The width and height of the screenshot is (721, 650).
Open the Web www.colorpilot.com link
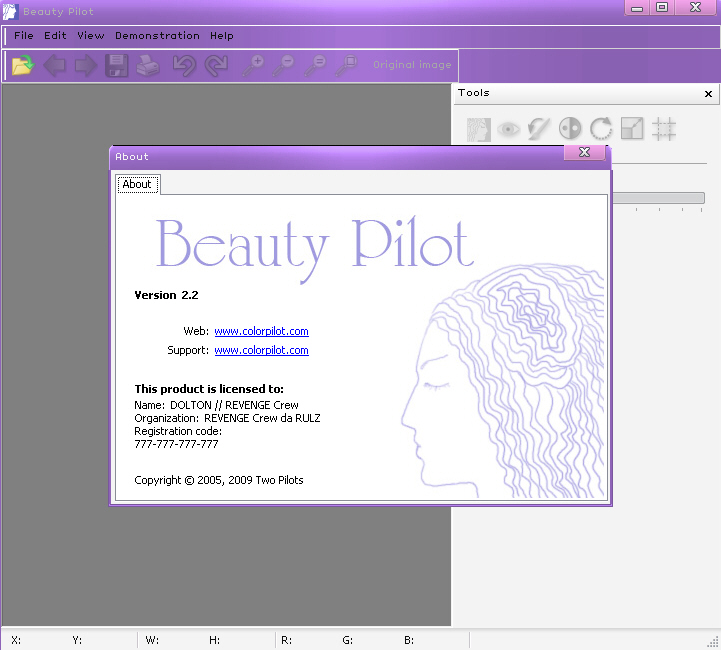click(262, 331)
